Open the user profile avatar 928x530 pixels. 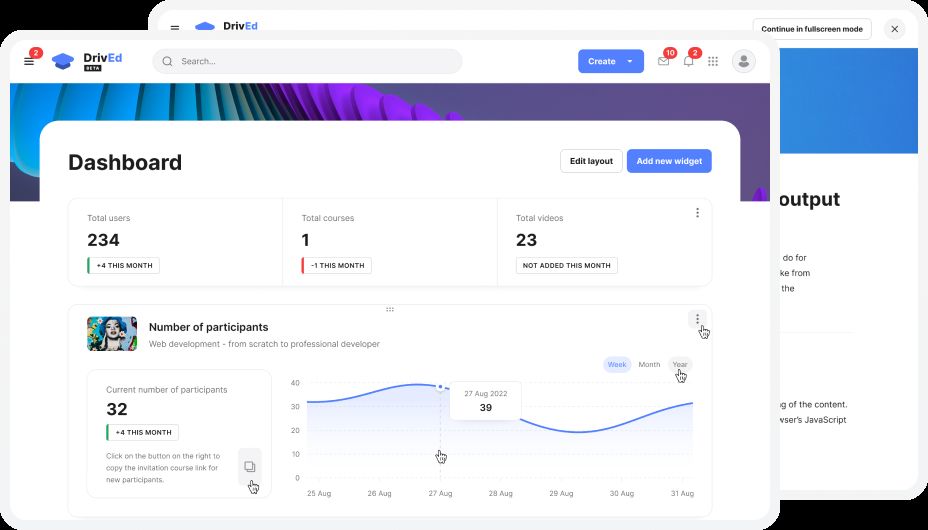743,61
